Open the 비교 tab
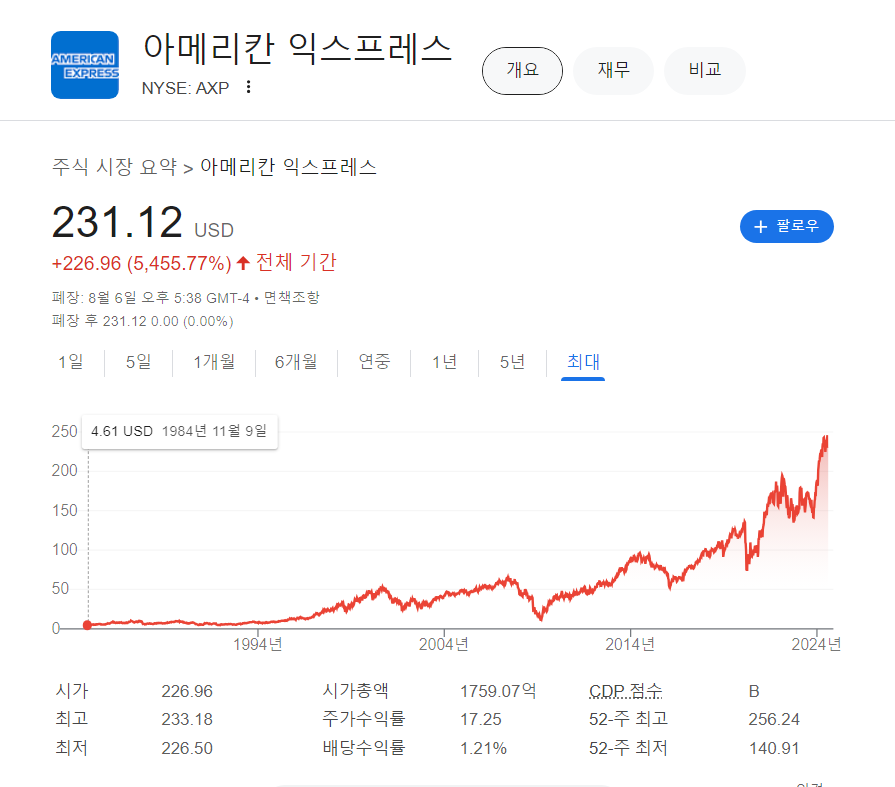895x787 pixels. 705,71
